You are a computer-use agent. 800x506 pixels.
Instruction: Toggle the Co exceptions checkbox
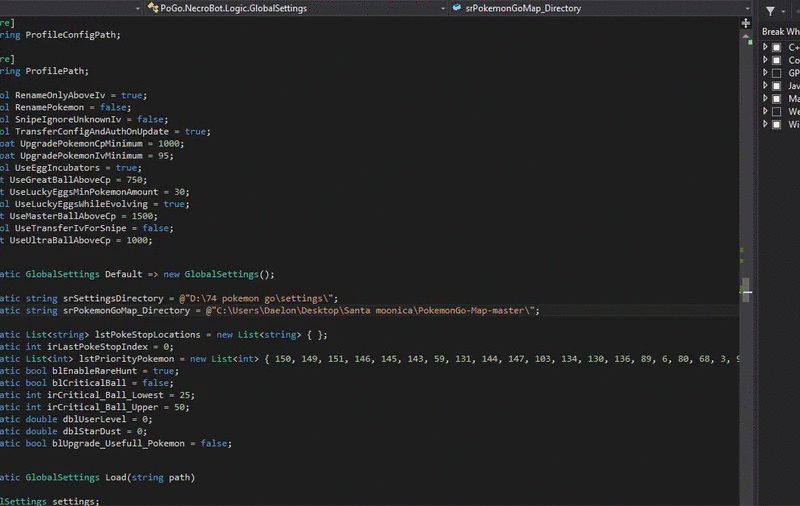pyautogui.click(x=777, y=60)
